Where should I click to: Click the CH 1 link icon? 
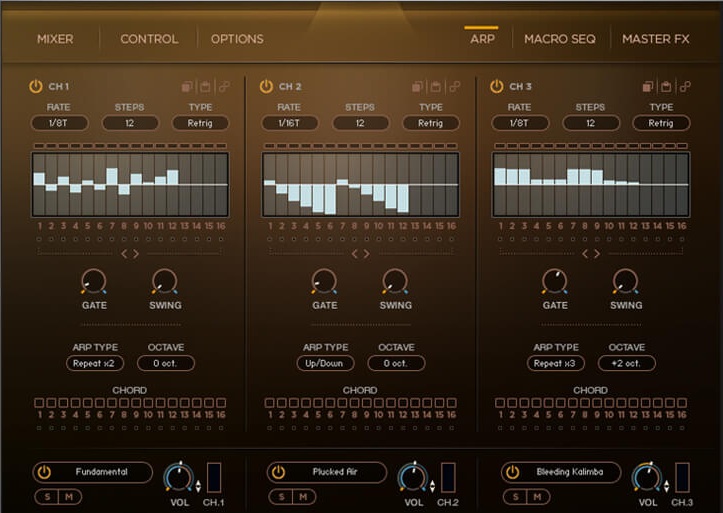[x=224, y=87]
